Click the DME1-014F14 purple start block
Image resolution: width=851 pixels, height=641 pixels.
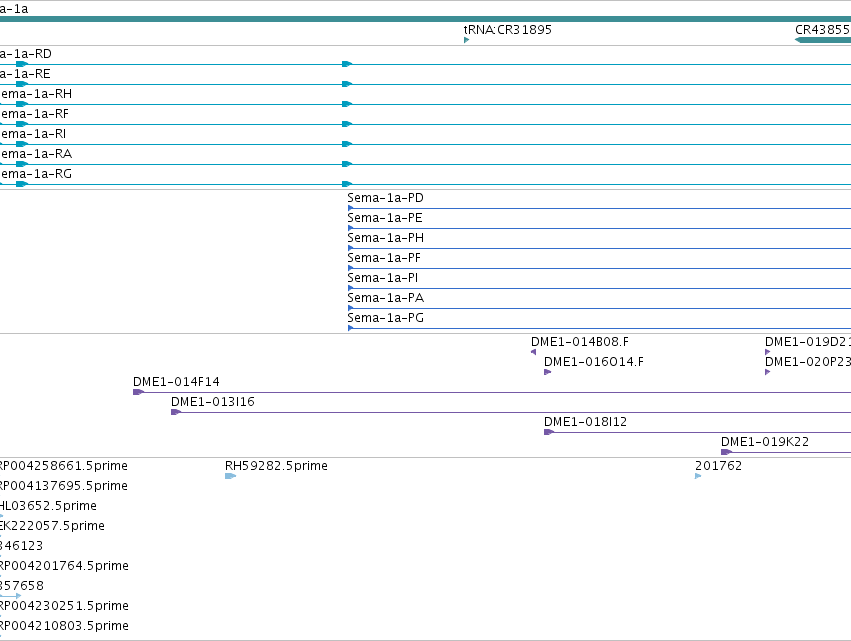[138, 392]
